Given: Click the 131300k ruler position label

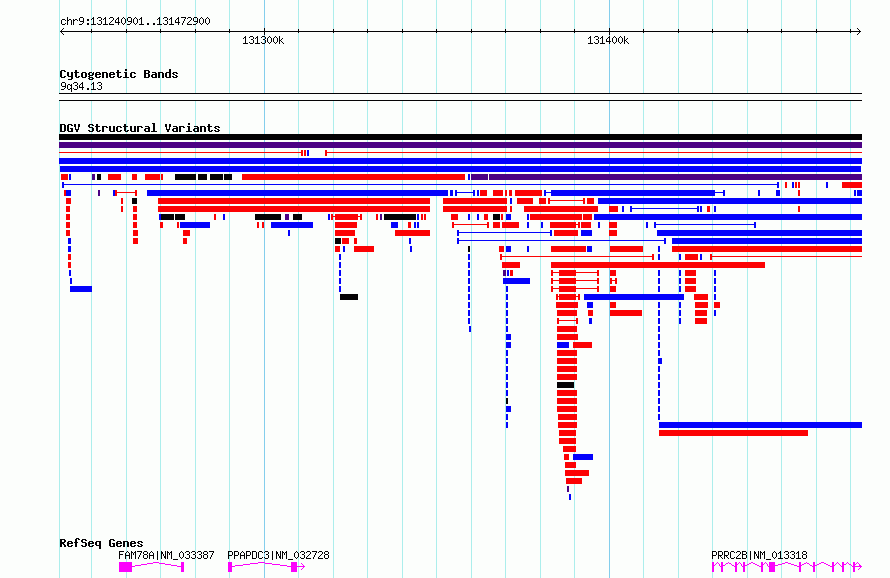Looking at the screenshot, I should (x=263, y=40).
